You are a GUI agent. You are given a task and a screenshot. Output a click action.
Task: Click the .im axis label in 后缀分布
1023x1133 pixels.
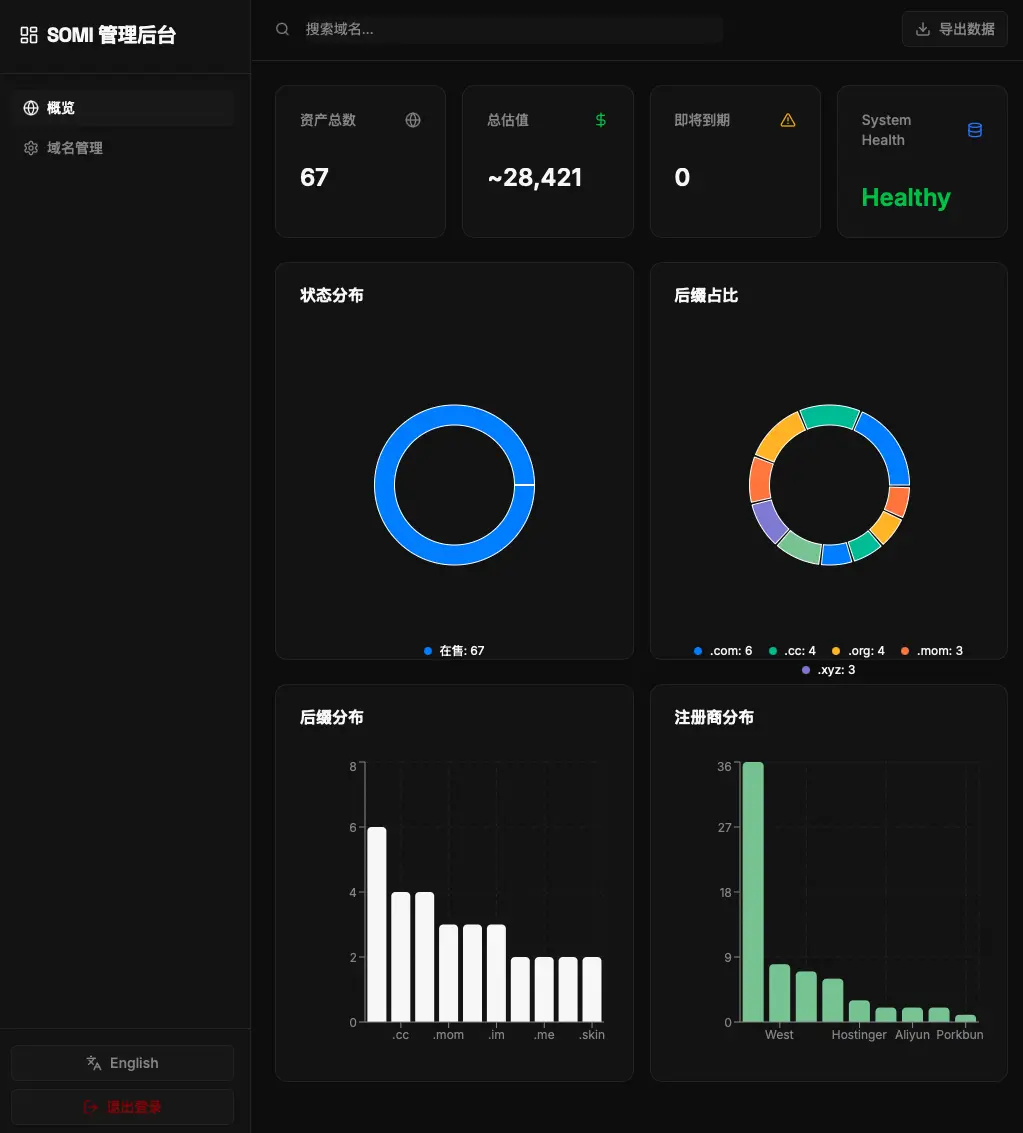(x=496, y=1035)
